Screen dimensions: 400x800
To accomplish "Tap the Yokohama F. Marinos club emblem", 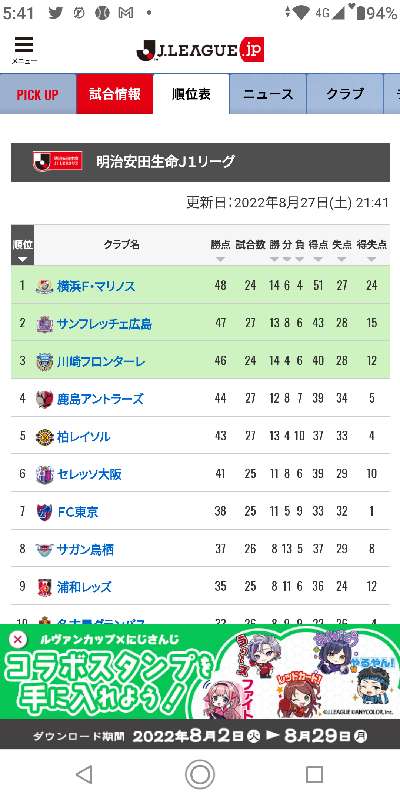I will point(44,286).
